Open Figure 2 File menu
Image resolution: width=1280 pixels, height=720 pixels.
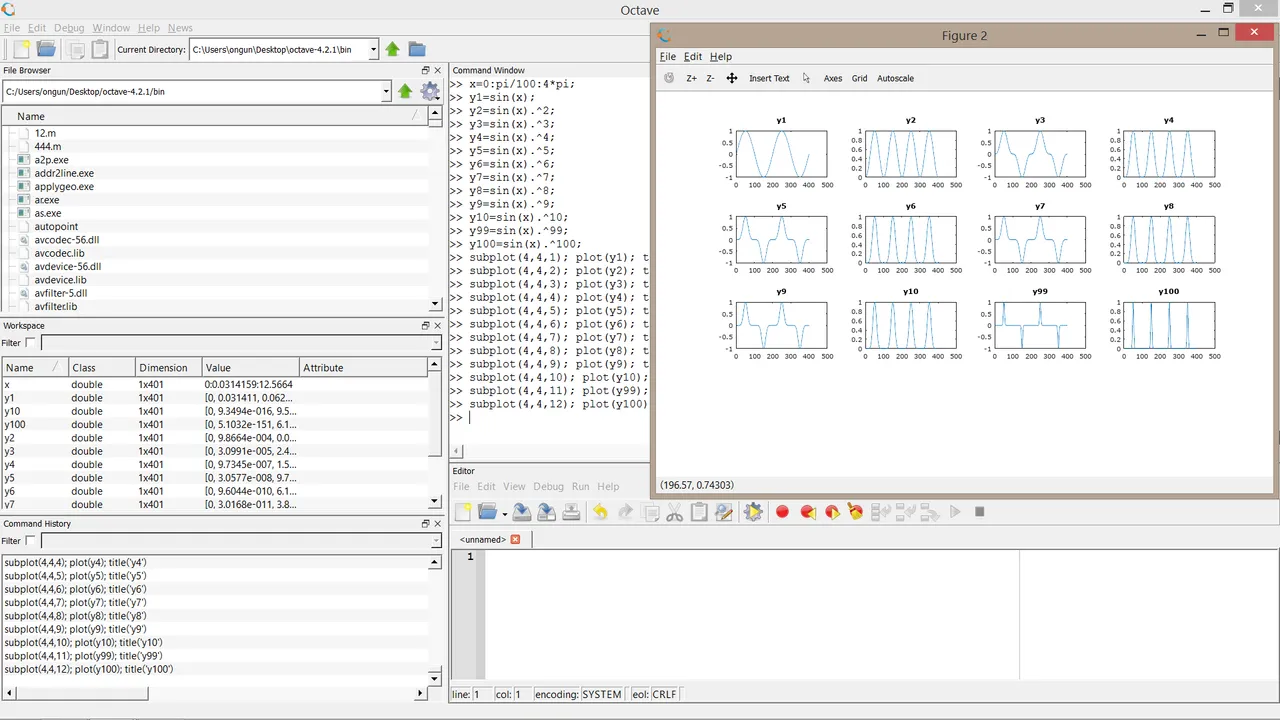(667, 57)
